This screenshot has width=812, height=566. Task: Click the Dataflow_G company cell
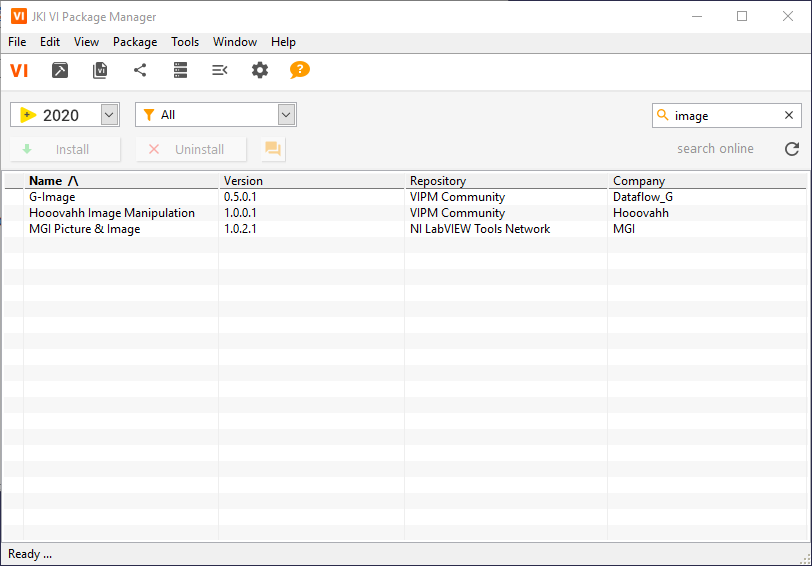(x=643, y=197)
